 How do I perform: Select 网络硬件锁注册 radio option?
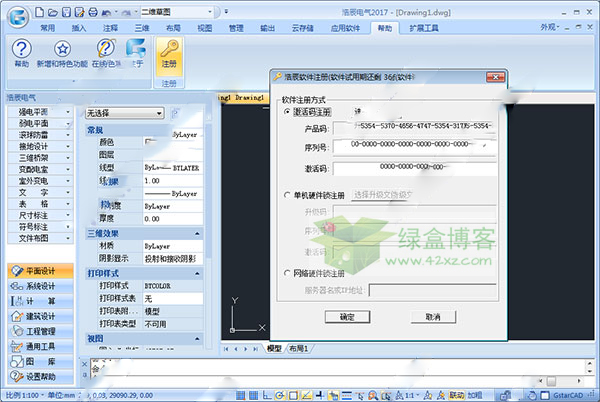[287, 273]
